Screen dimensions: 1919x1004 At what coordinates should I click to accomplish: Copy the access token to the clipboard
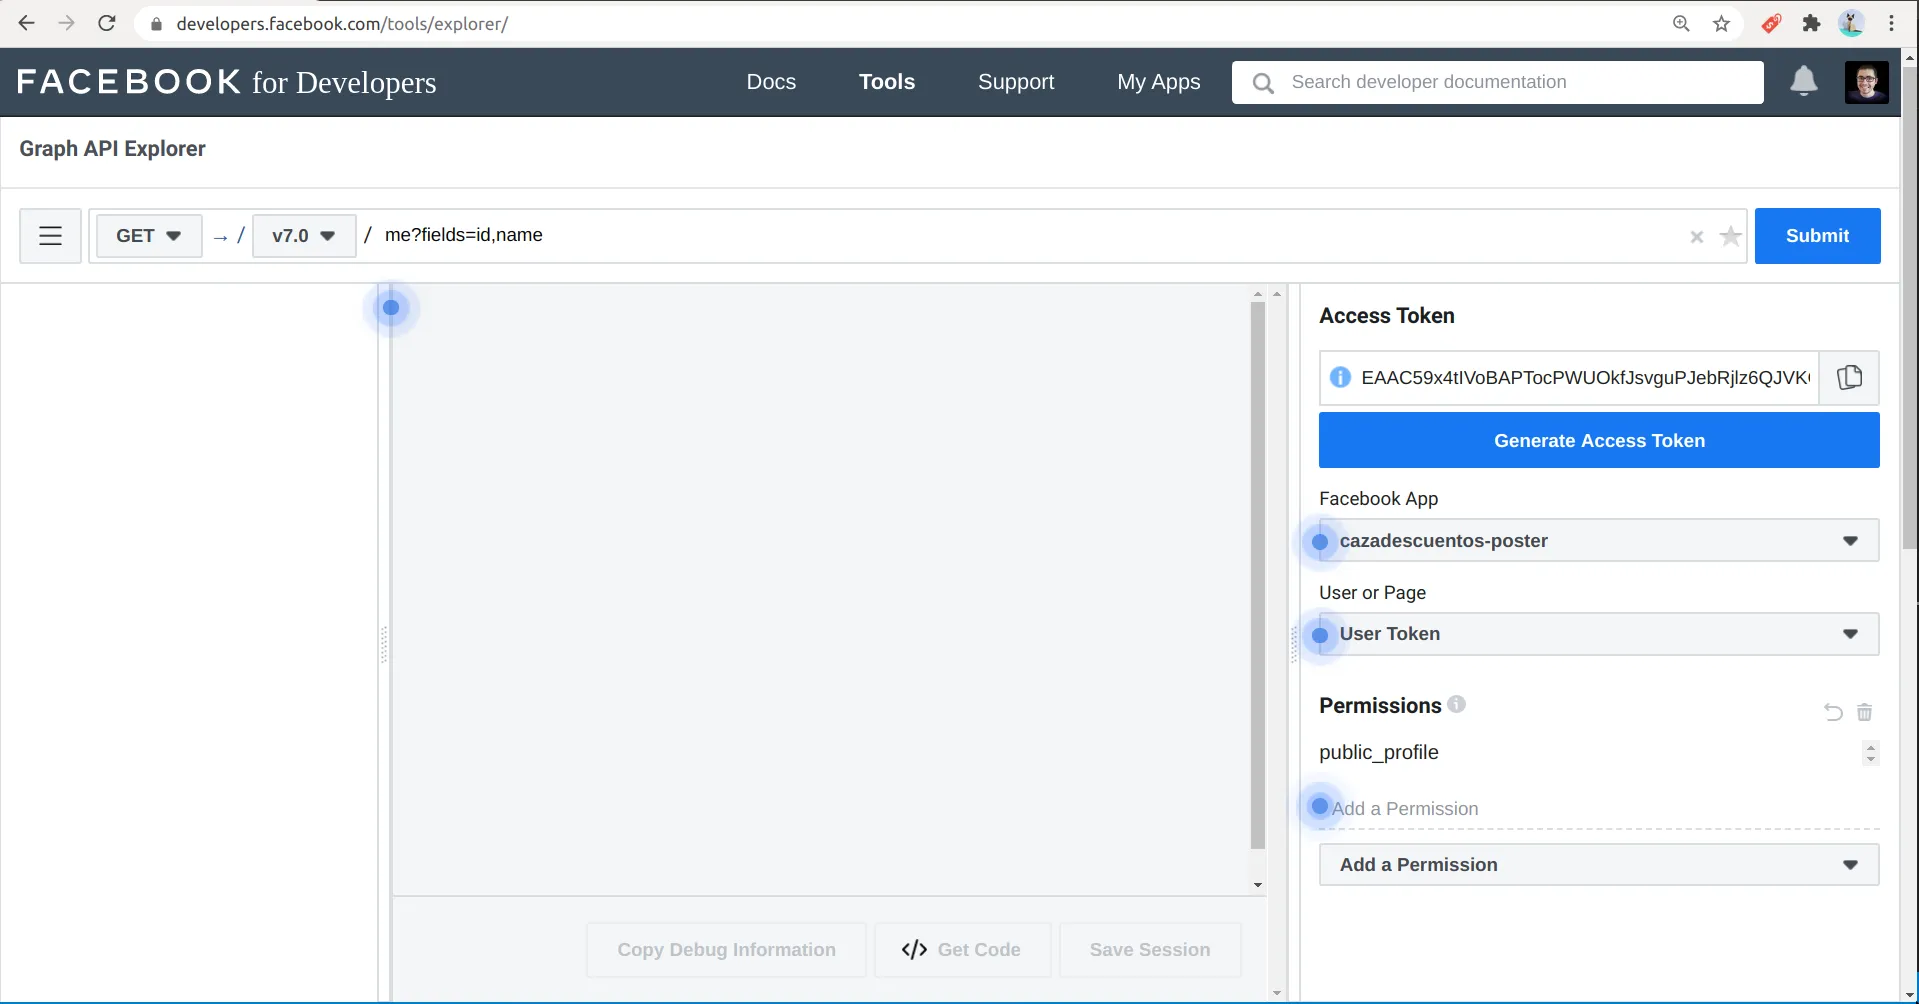coord(1849,377)
